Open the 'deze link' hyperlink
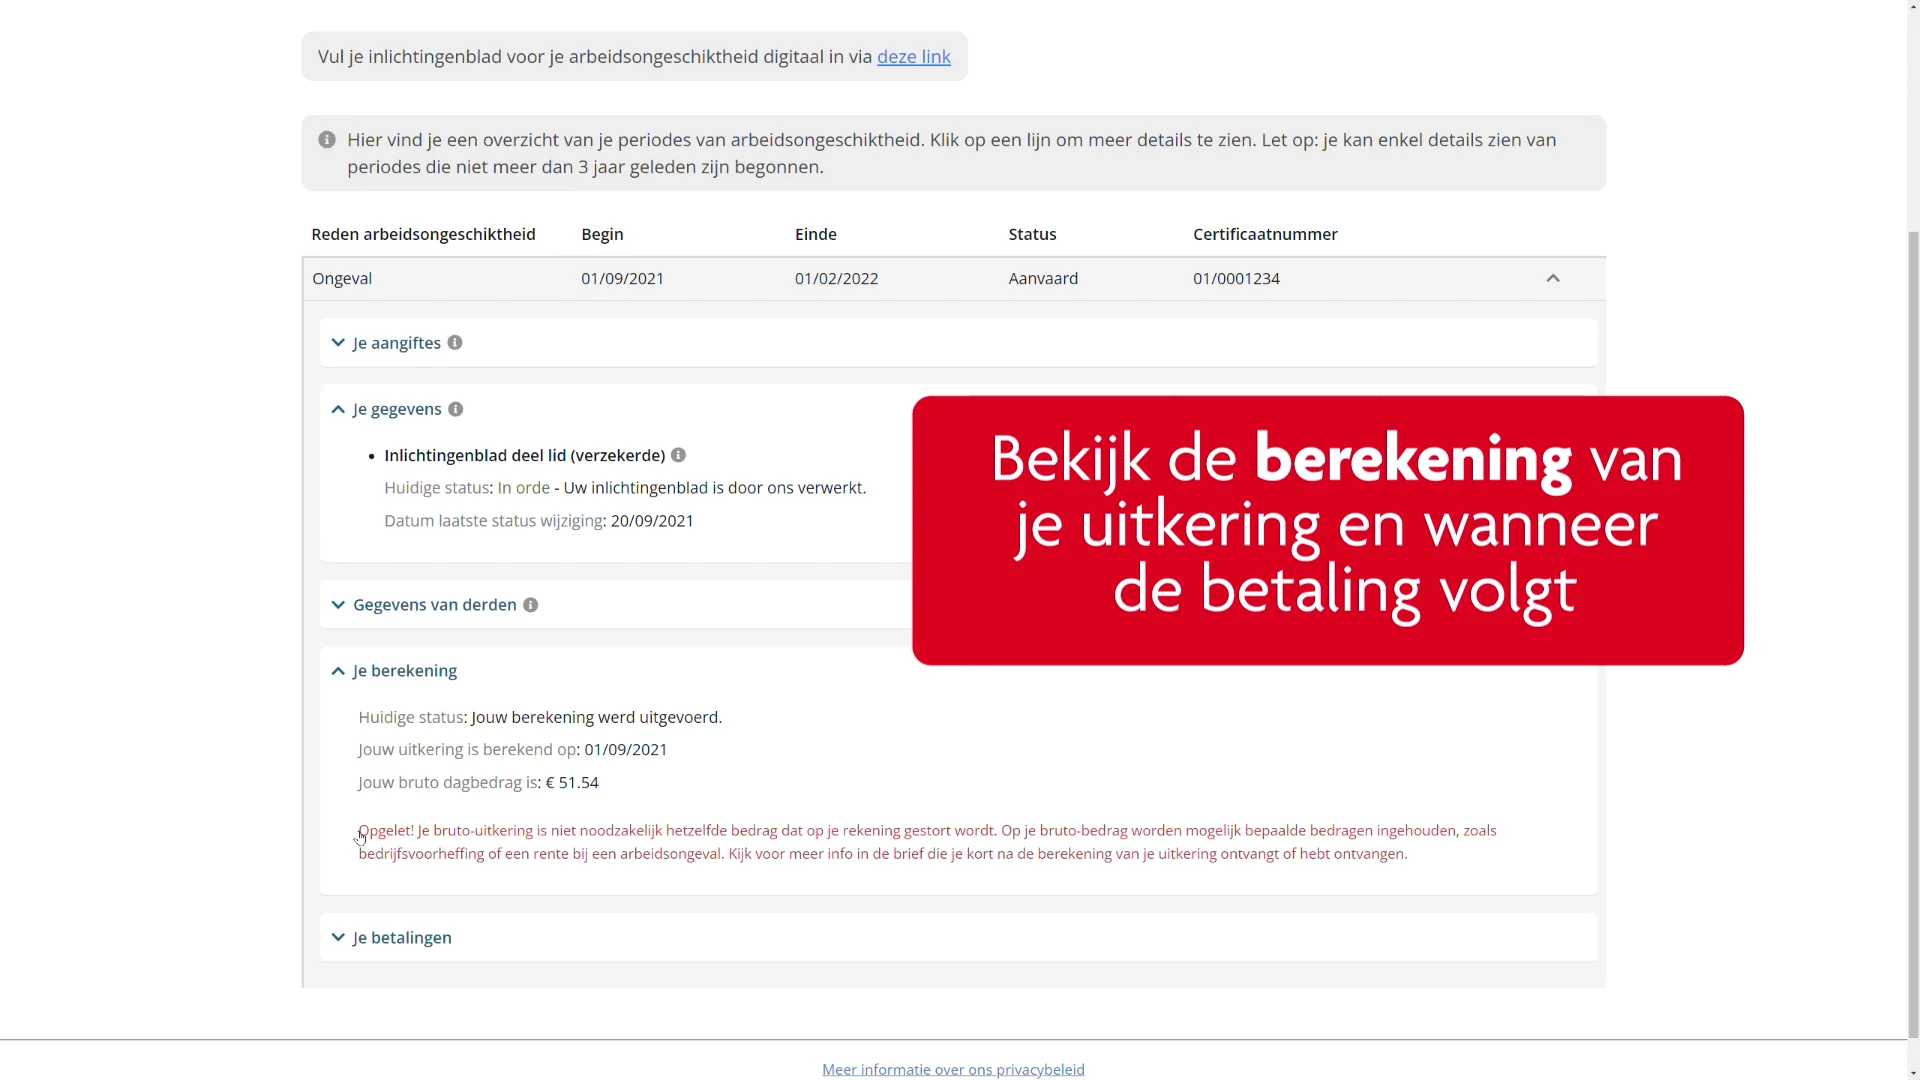This screenshot has width=1920, height=1080. [x=913, y=57]
